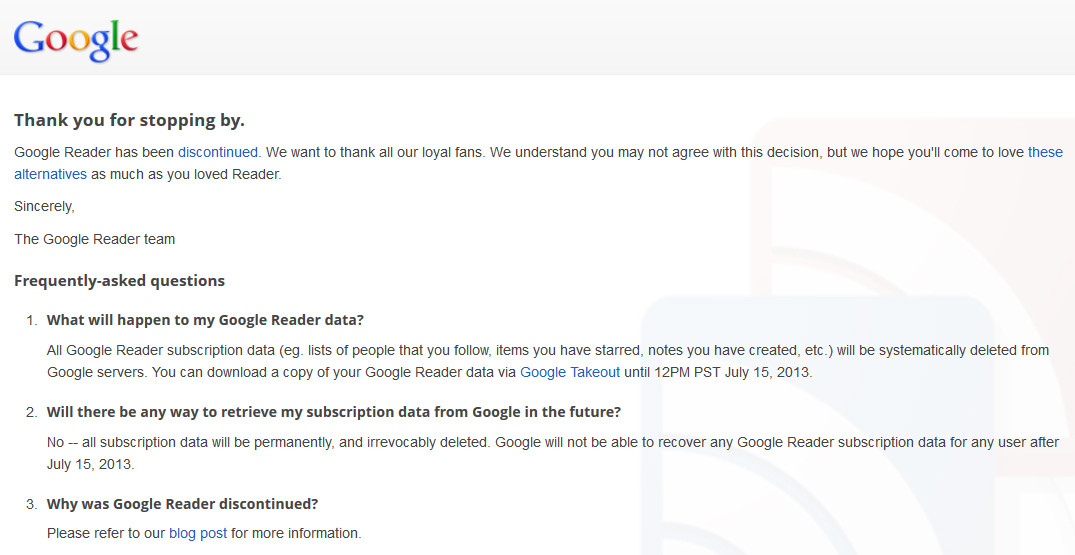The height and width of the screenshot is (555, 1075).
Task: Click "The Google Reader team" signature text
Action: (95, 239)
